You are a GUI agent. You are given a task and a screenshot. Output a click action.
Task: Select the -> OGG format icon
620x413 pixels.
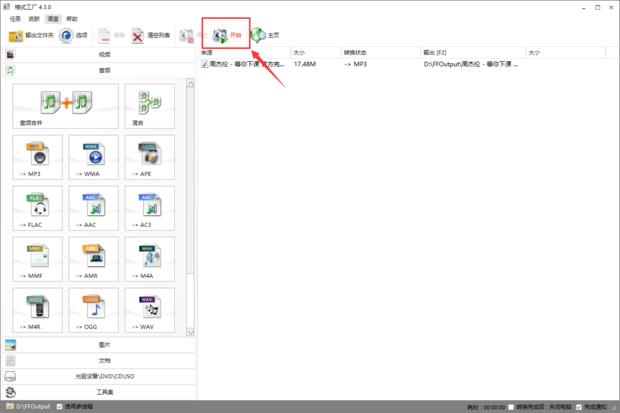[93, 309]
